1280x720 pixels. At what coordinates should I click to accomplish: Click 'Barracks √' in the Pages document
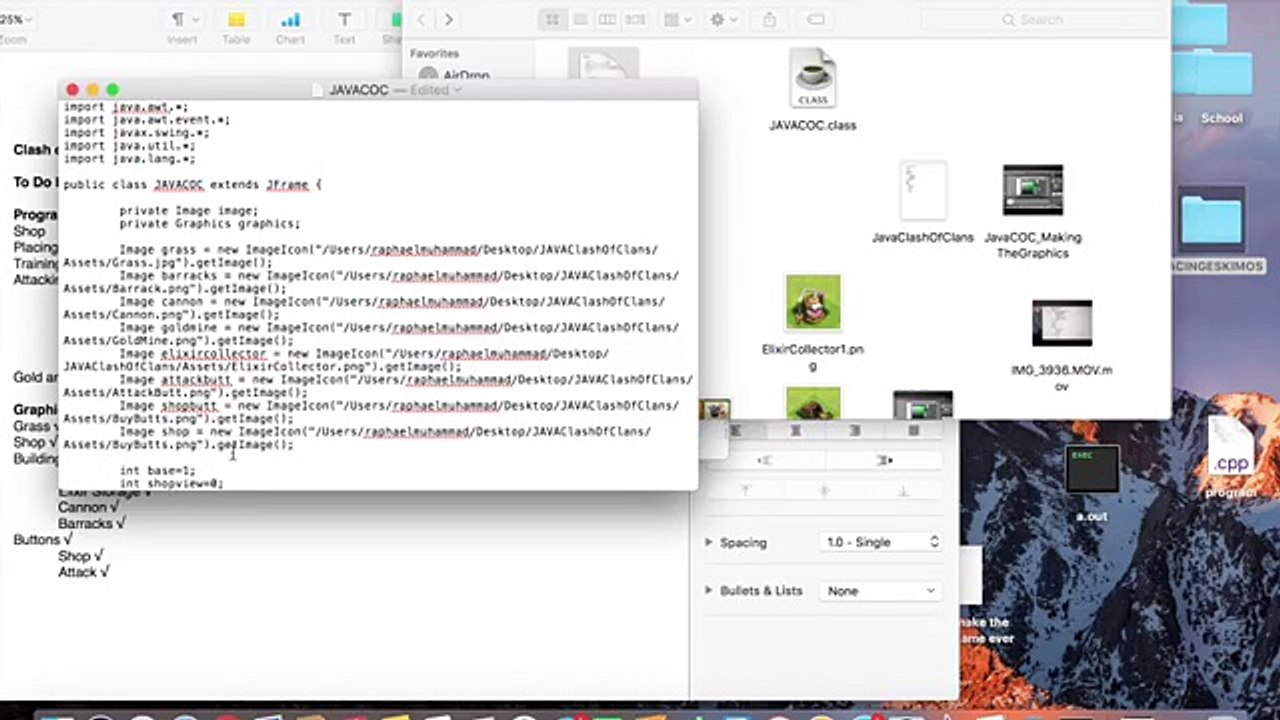click(92, 523)
